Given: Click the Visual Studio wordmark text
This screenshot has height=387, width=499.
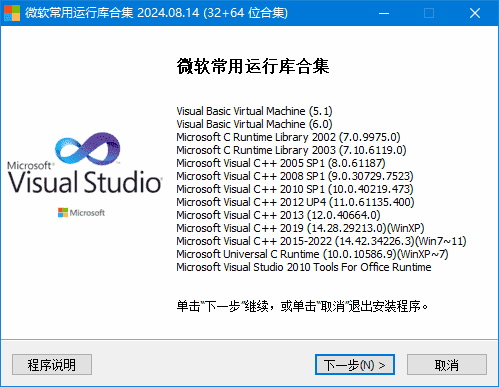Looking at the screenshot, I should (85, 182).
